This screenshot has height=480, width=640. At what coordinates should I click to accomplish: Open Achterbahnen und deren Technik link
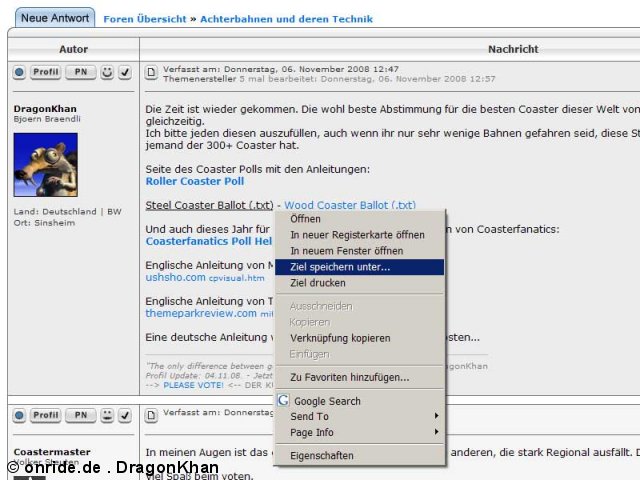[x=287, y=19]
